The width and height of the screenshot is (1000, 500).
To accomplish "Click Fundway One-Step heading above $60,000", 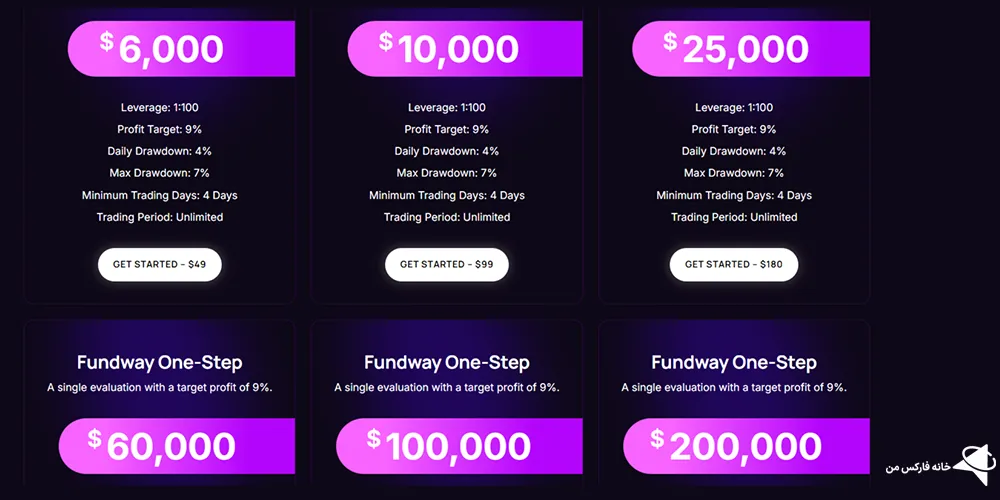I will click(160, 363).
